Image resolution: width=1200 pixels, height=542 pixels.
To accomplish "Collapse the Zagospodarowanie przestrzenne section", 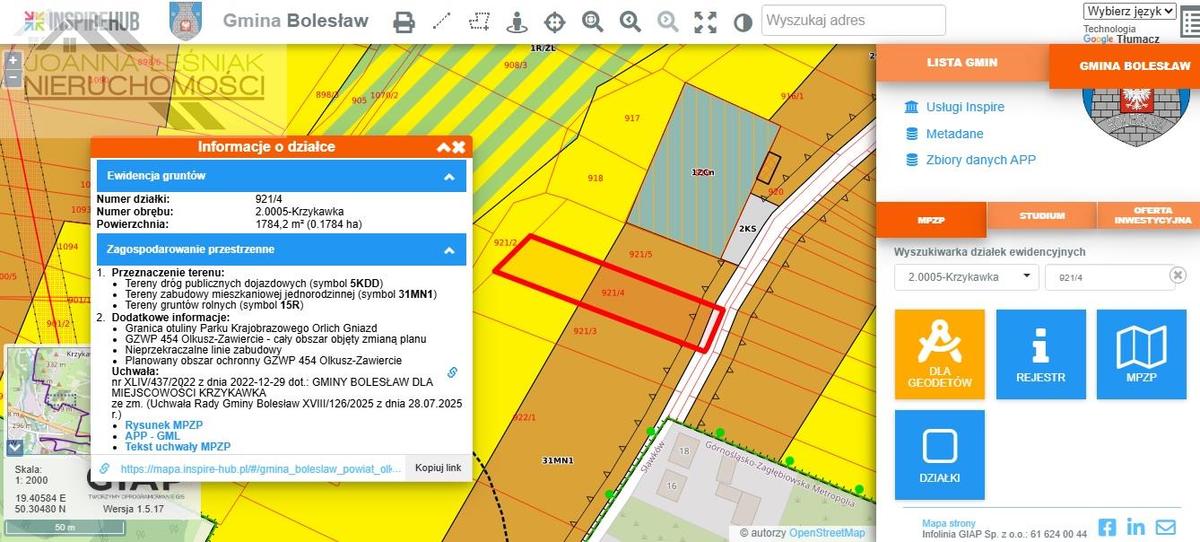I will 449,249.
